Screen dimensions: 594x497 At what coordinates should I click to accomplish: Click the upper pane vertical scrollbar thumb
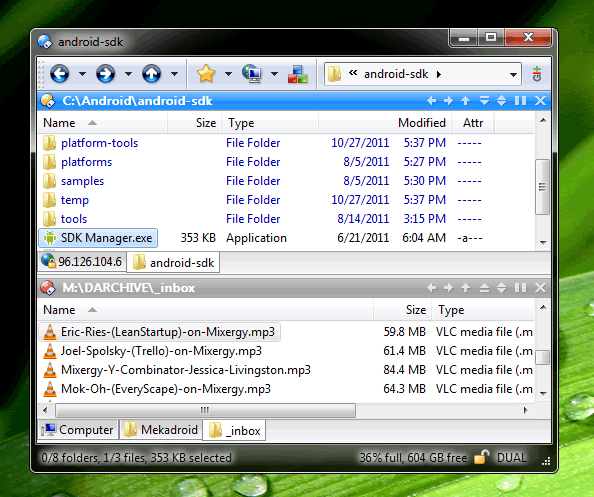(x=542, y=187)
